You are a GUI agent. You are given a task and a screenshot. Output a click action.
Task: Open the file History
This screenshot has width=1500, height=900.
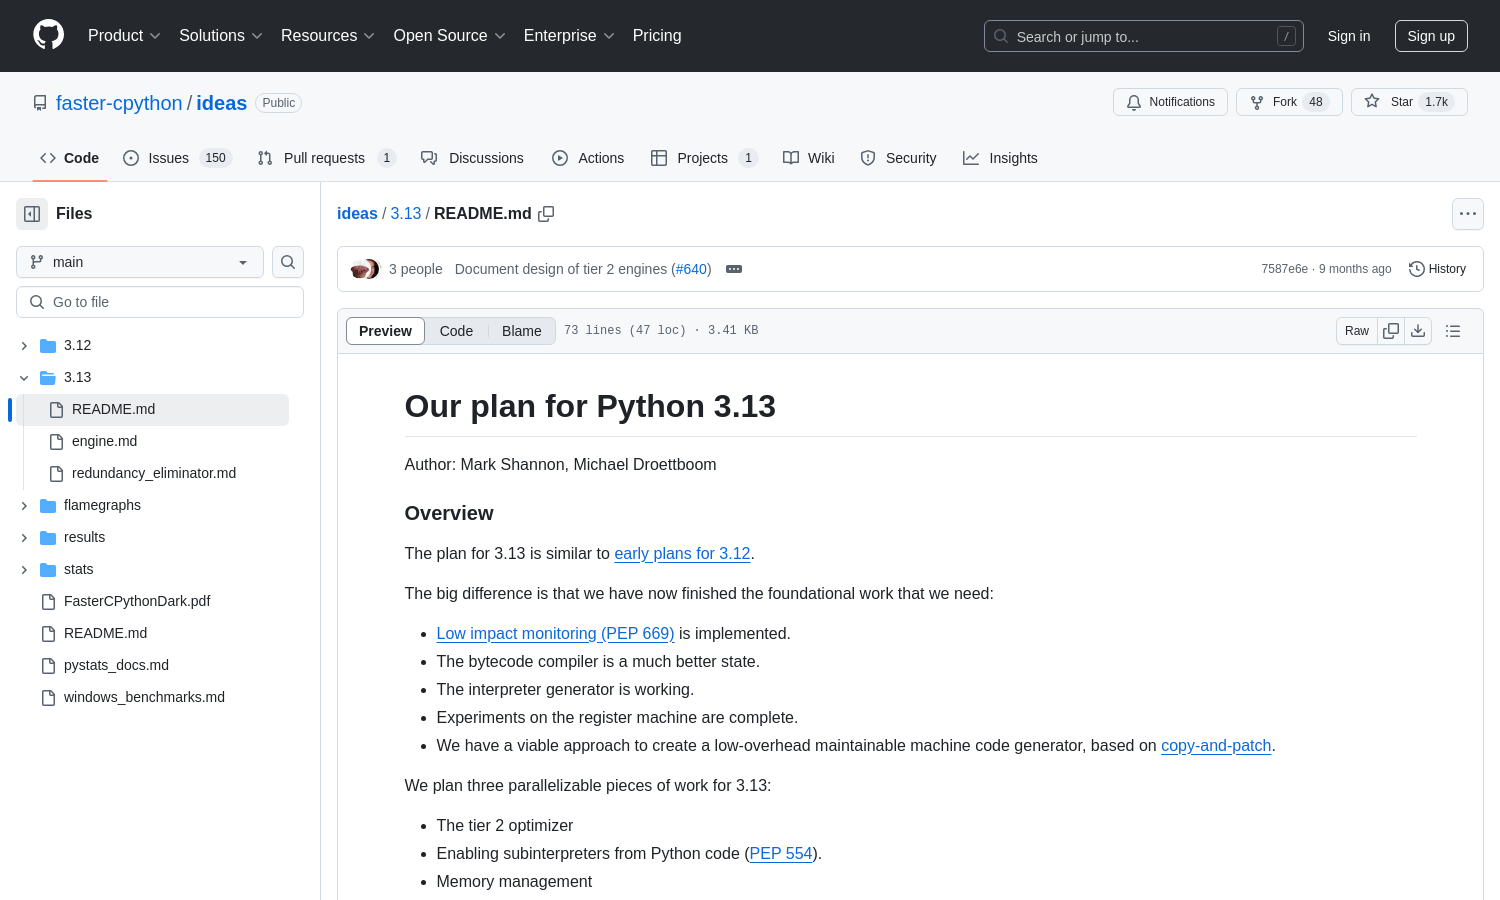[x=1437, y=268]
